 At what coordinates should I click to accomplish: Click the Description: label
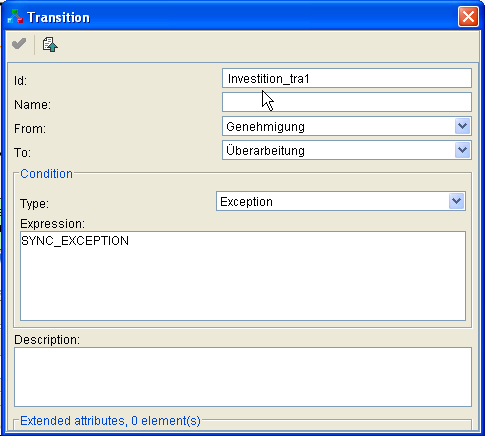47,340
